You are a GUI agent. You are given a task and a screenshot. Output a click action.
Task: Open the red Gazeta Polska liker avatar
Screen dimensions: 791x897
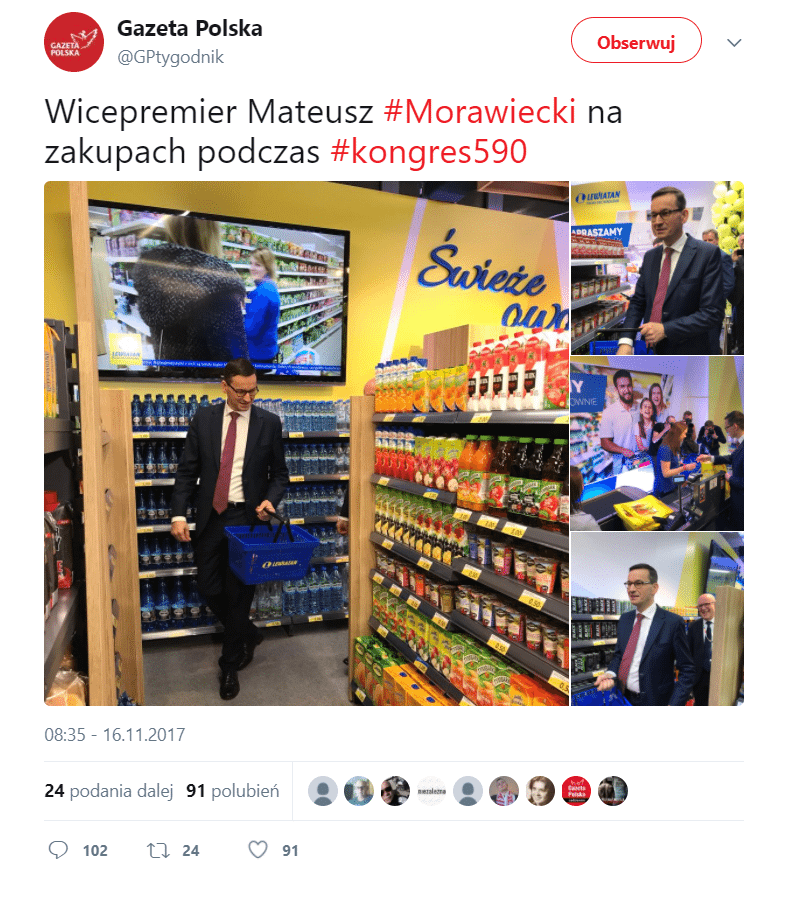577,791
